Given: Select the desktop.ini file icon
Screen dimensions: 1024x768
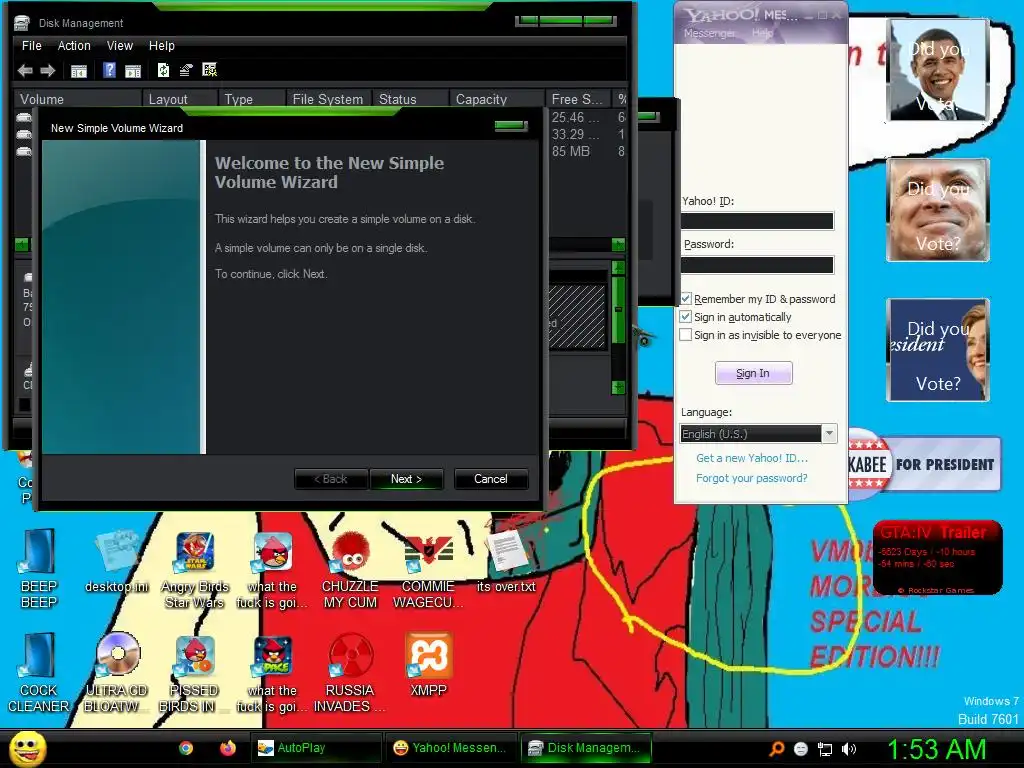Looking at the screenshot, I should tap(117, 562).
